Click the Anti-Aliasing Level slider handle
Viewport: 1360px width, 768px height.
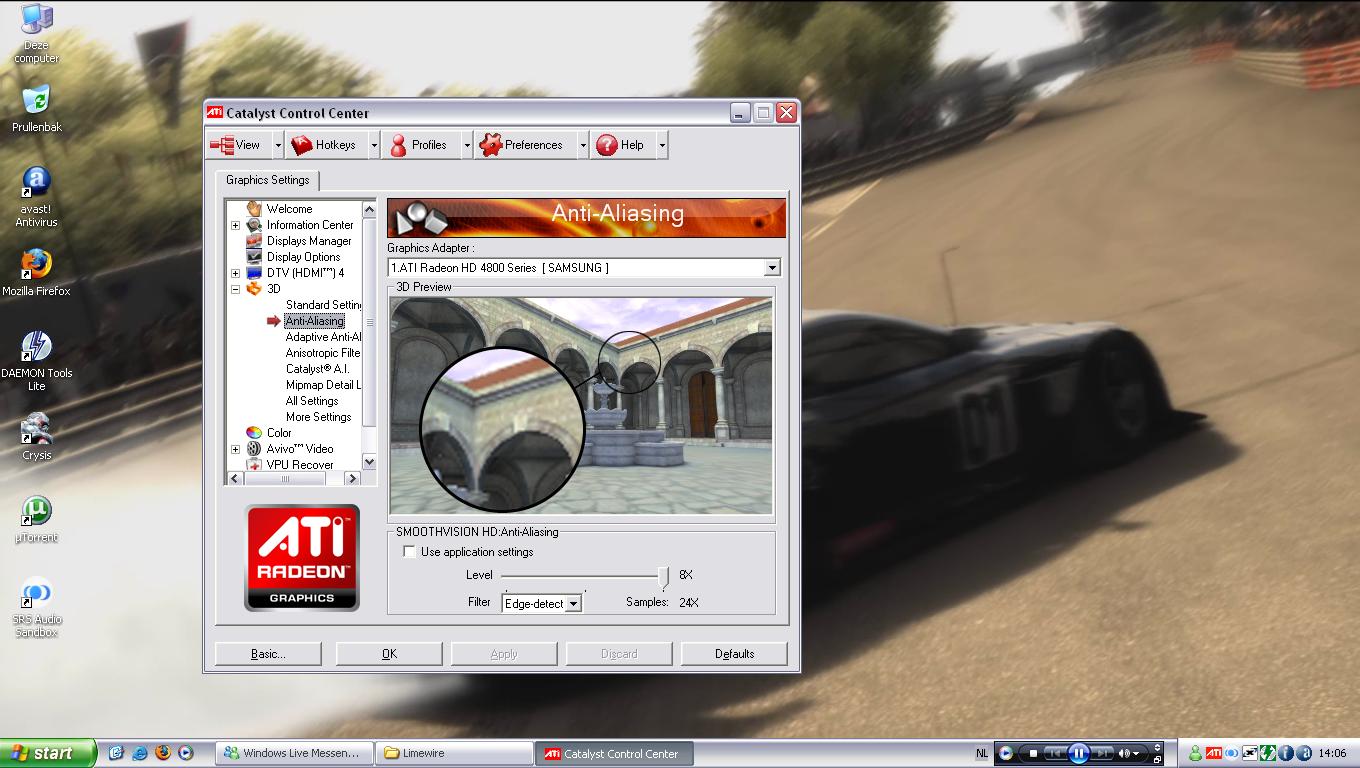[663, 577]
